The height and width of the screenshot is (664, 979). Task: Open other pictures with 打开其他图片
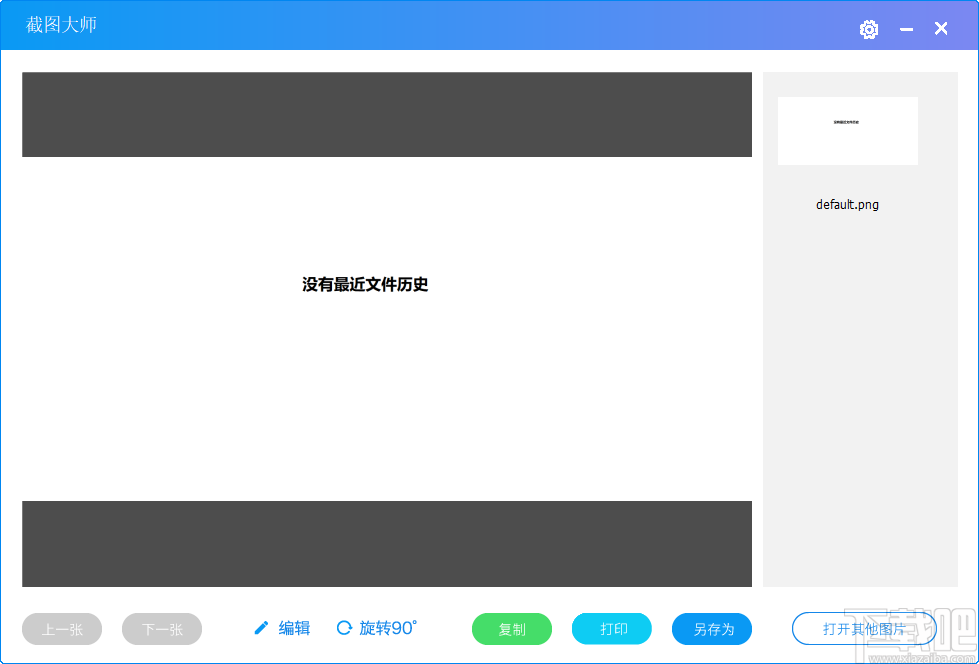coord(863,629)
